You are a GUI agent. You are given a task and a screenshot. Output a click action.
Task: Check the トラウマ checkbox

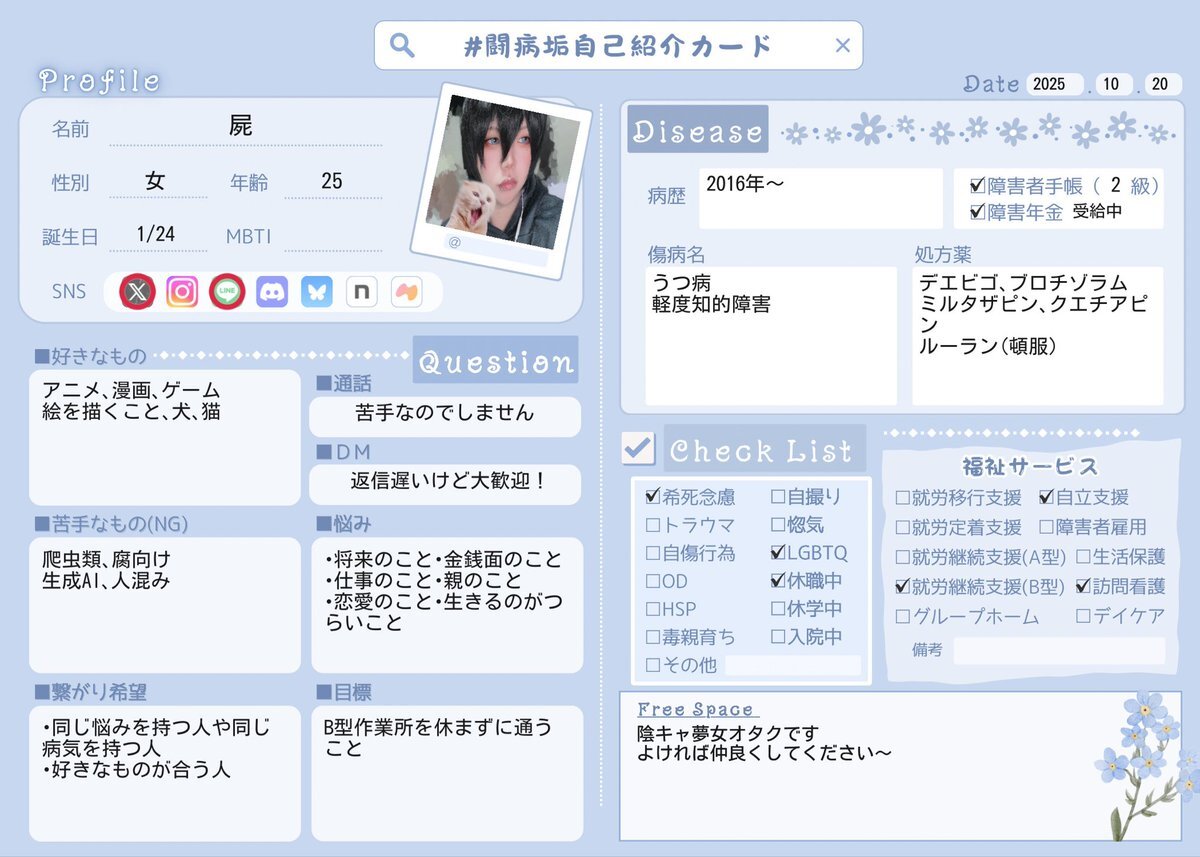pyautogui.click(x=653, y=524)
